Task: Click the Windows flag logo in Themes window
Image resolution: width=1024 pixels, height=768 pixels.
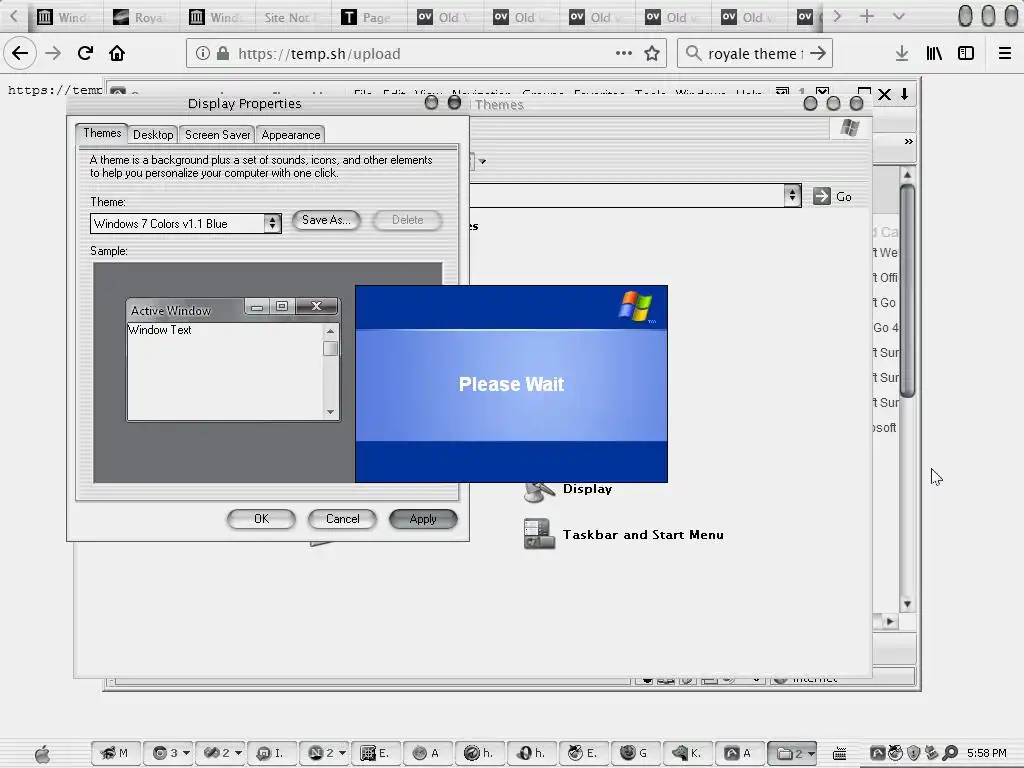Action: point(850,127)
